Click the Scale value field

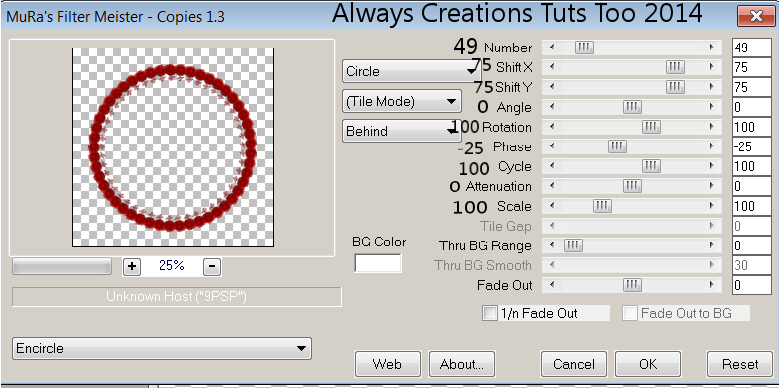coord(752,206)
